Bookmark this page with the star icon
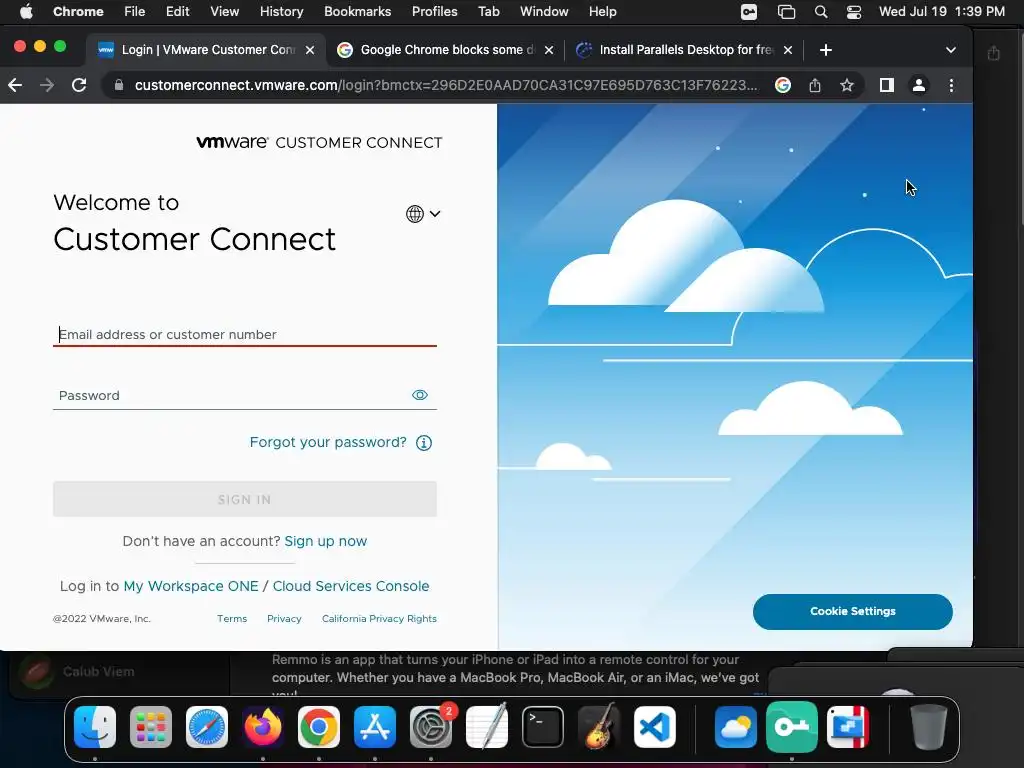Screen dimensions: 1024x768 (846, 85)
